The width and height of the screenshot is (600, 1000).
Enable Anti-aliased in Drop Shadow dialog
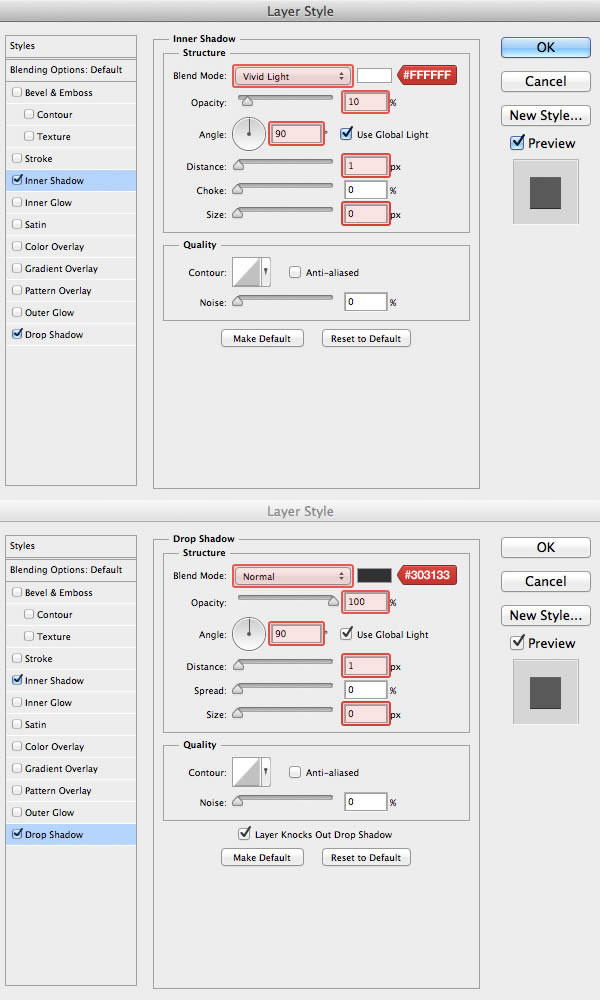[295, 772]
